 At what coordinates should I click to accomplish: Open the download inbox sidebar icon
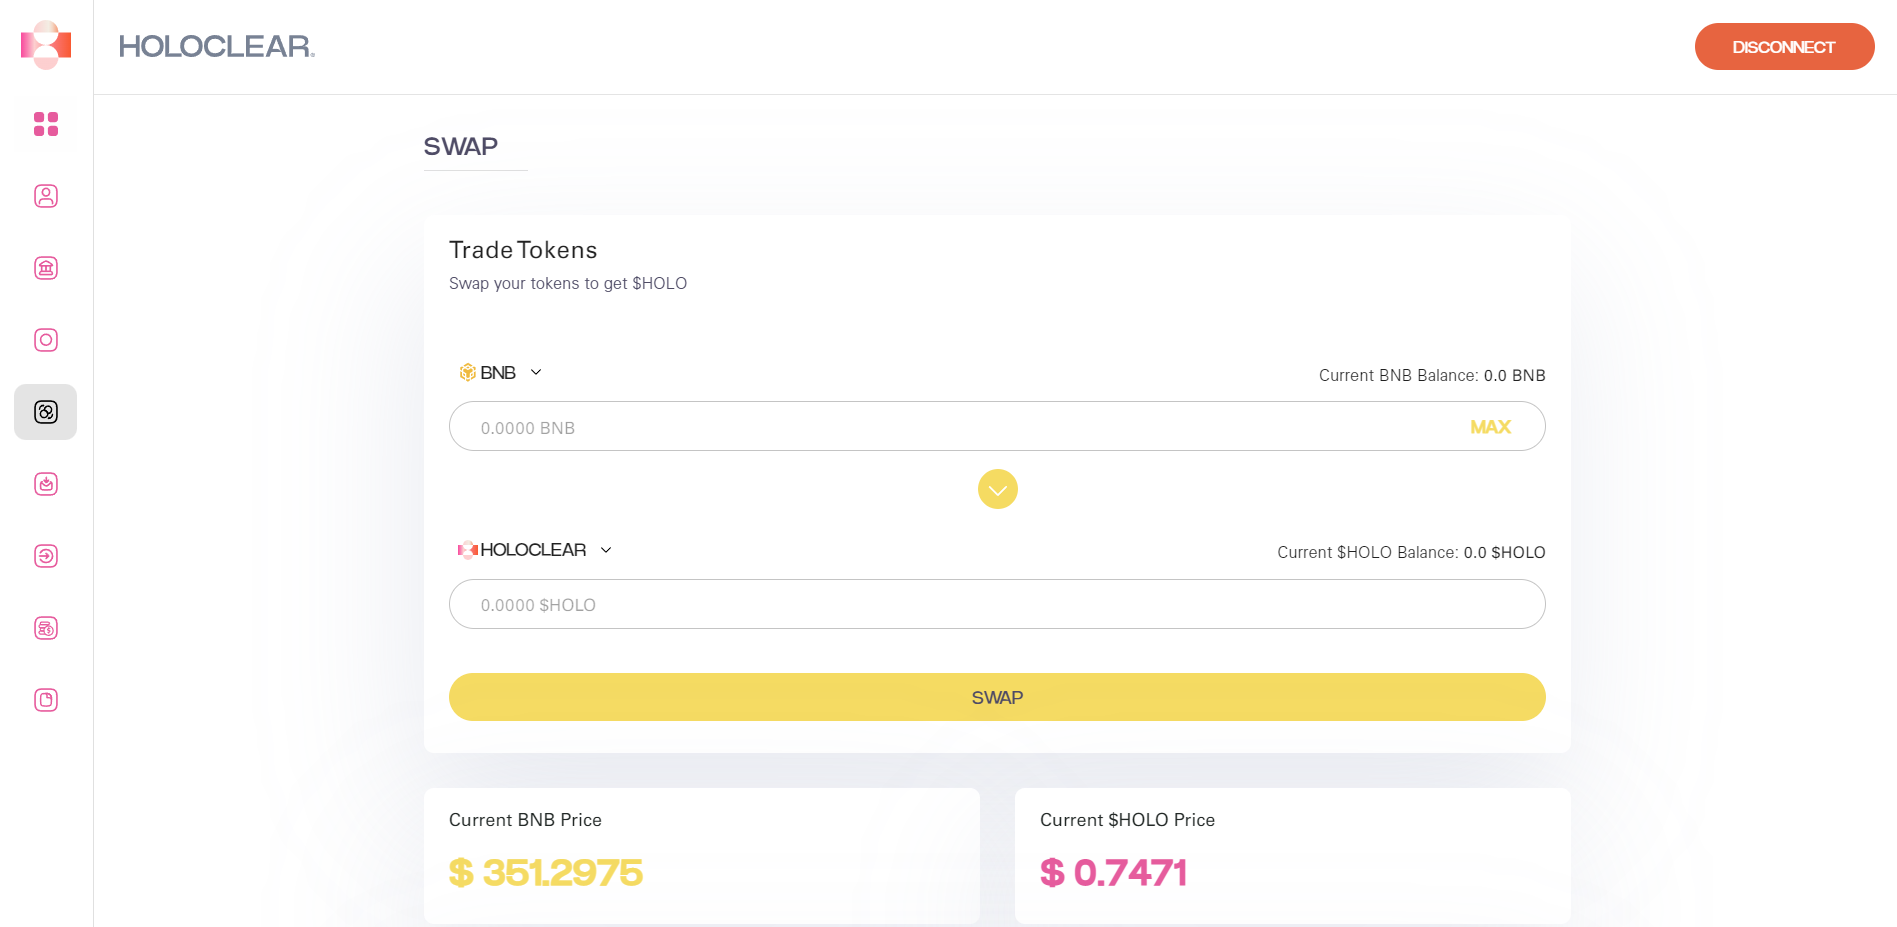pyautogui.click(x=46, y=484)
